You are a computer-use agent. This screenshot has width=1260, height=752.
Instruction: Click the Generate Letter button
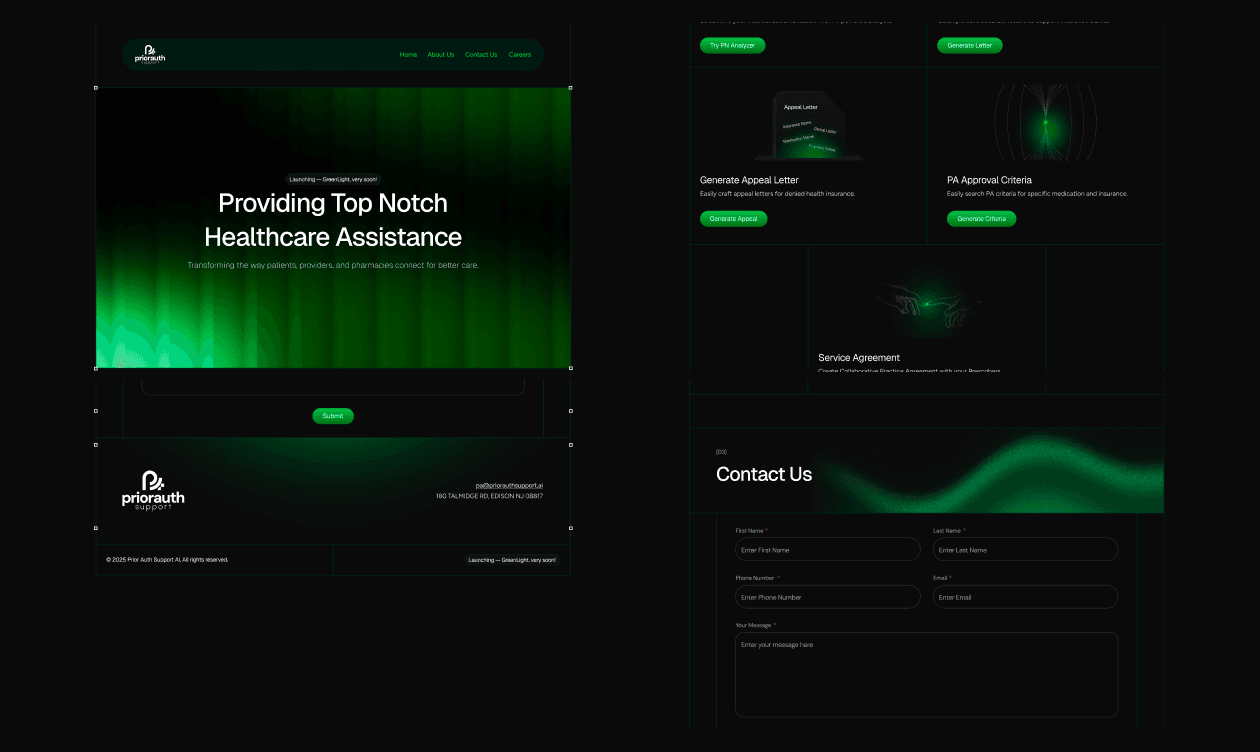click(x=970, y=45)
